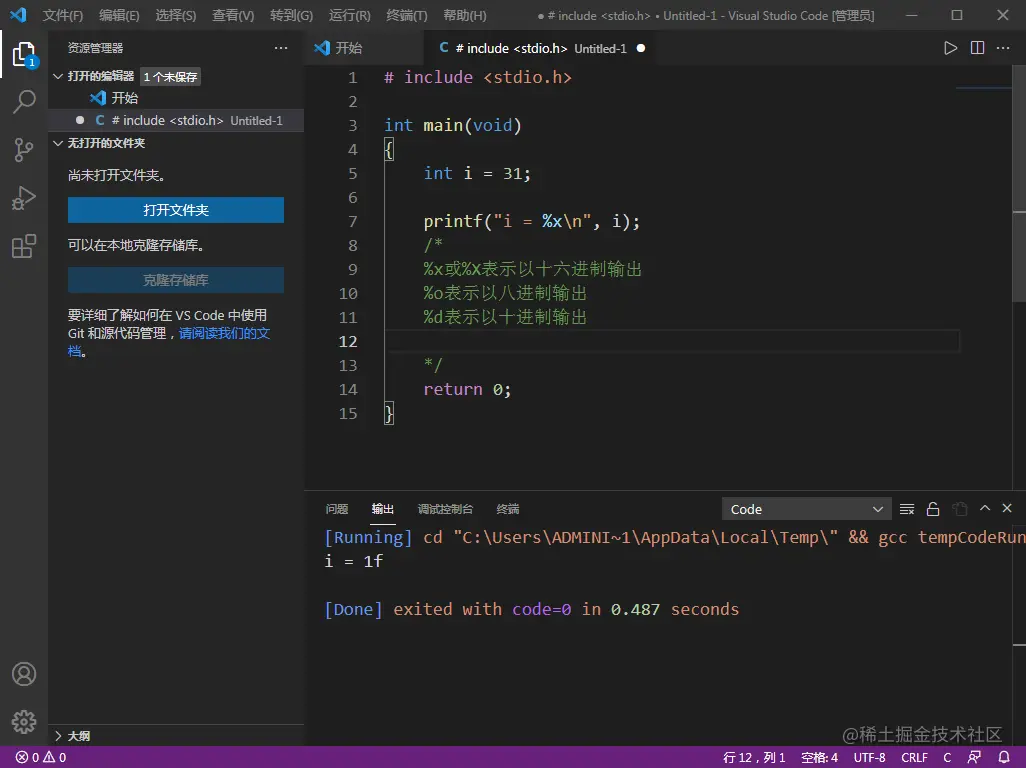
Task: Change language mode C in status bar
Action: tap(947, 757)
